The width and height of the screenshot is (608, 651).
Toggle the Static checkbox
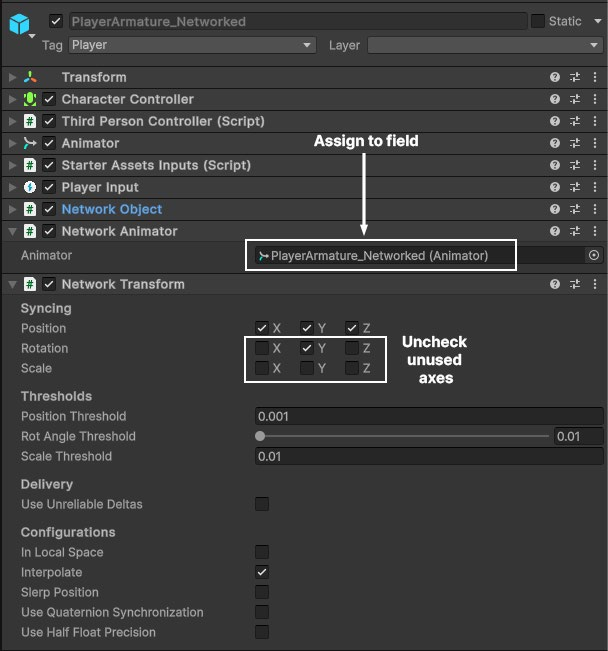click(x=538, y=21)
